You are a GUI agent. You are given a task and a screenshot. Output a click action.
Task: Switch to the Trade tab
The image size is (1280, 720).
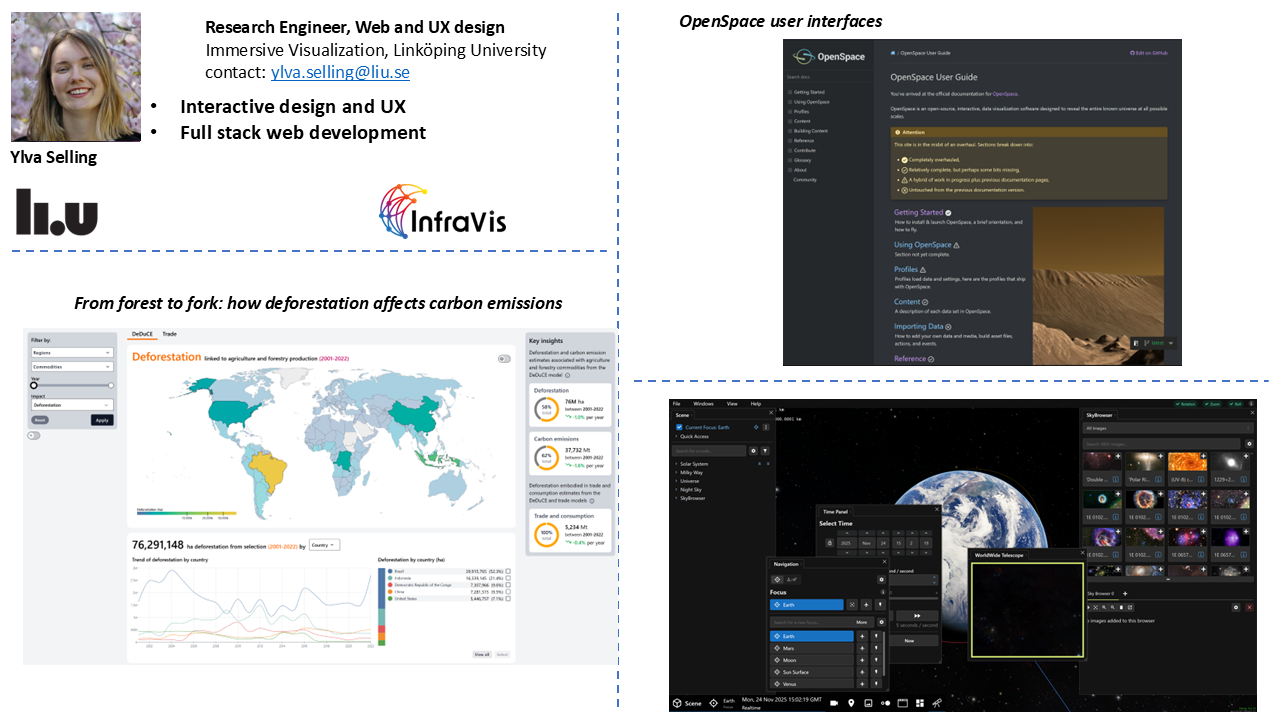pos(170,334)
